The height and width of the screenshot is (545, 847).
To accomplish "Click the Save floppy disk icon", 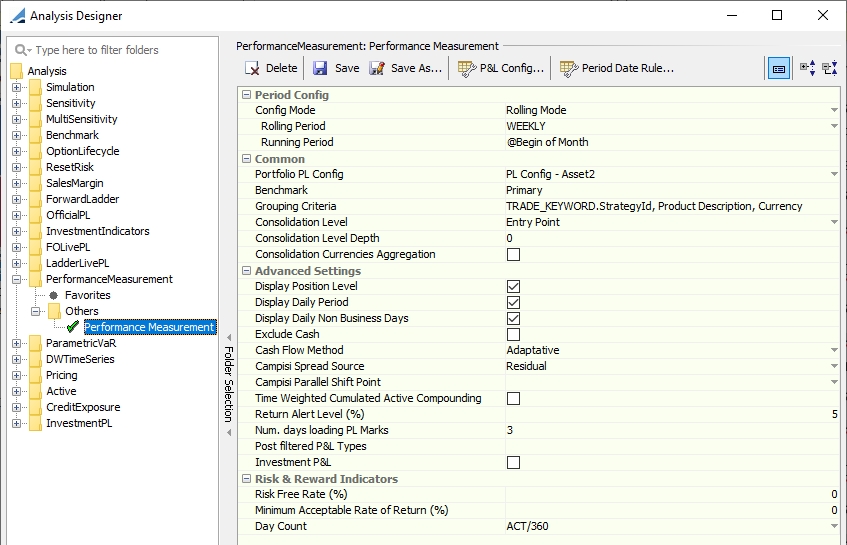I will coord(320,68).
